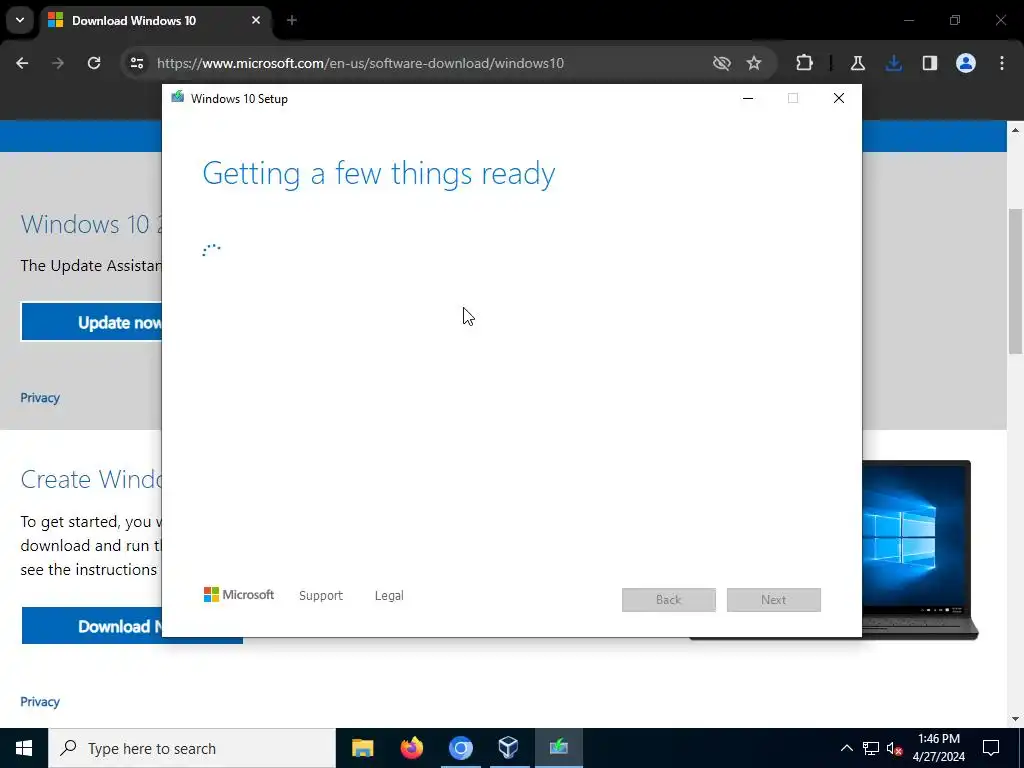Minimize the Windows 10 Setup window

[x=748, y=99]
